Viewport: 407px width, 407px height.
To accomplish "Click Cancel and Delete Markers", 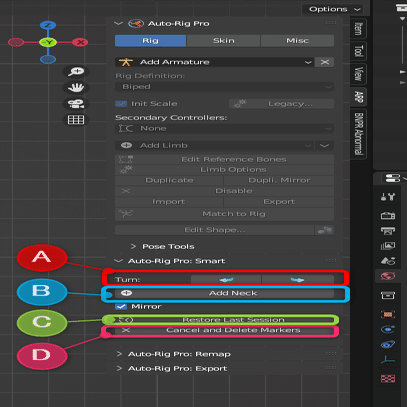I will pos(224,330).
